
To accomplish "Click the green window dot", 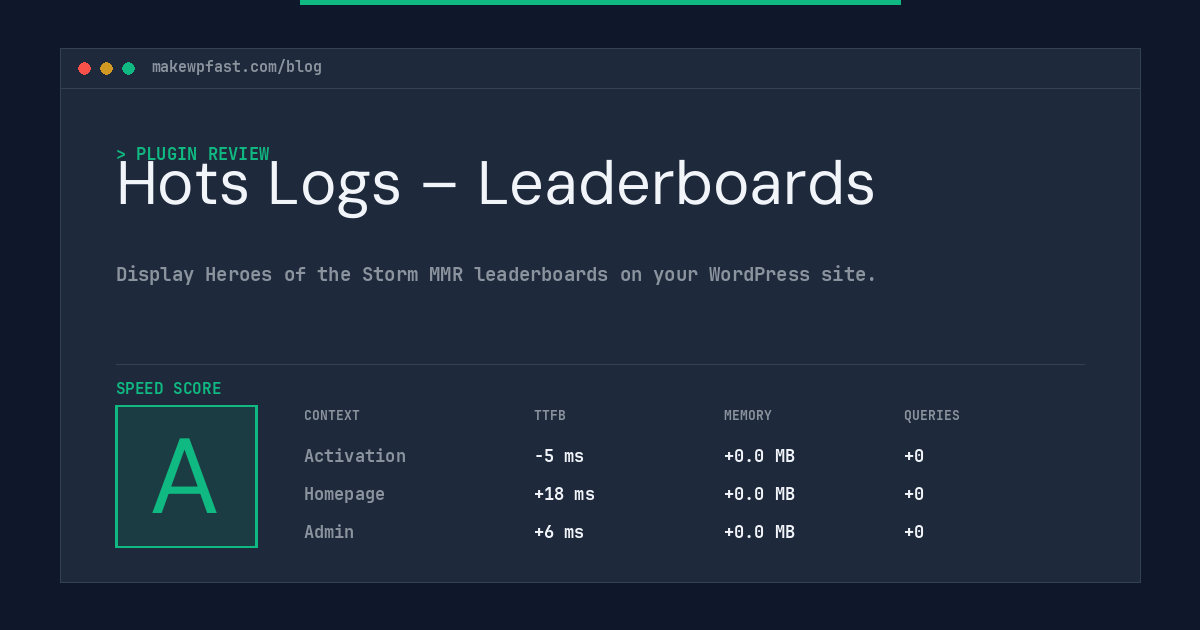I will (128, 68).
